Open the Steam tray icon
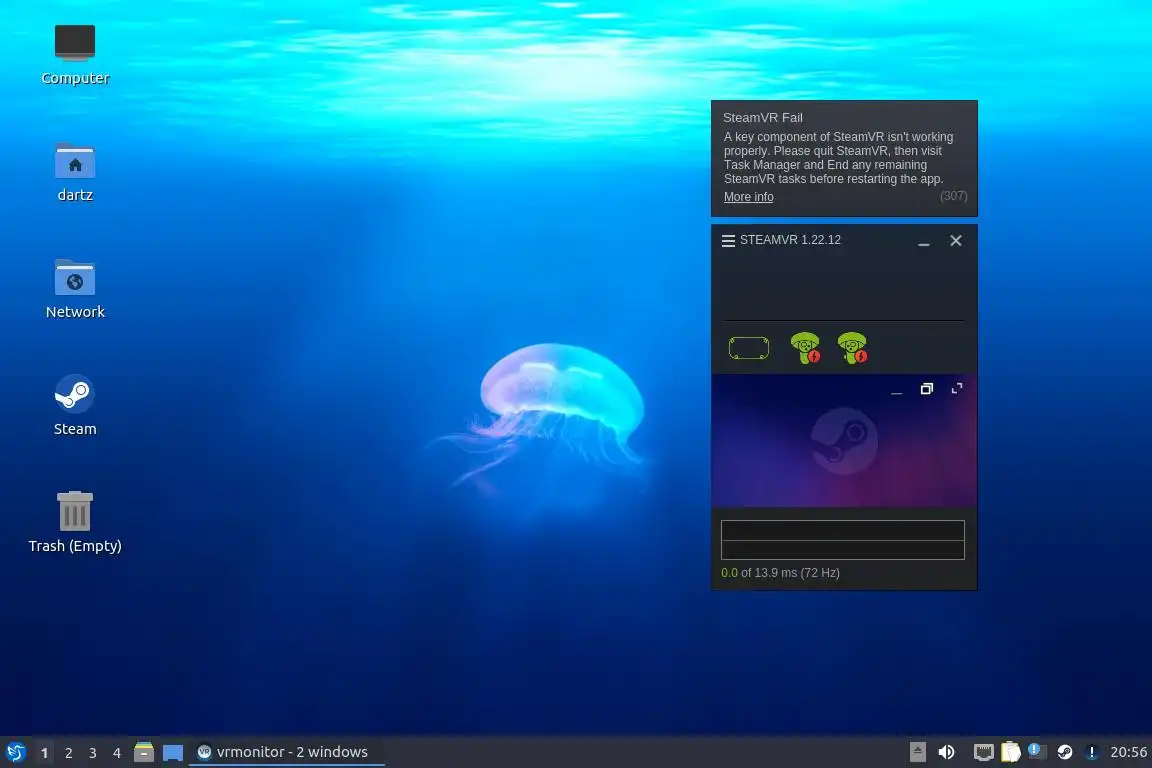 coord(1065,752)
